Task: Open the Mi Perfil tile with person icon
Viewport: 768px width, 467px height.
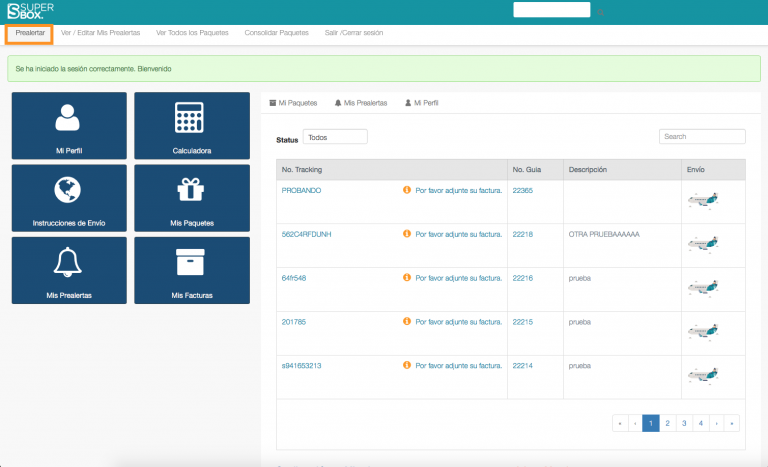Action: pos(69,126)
